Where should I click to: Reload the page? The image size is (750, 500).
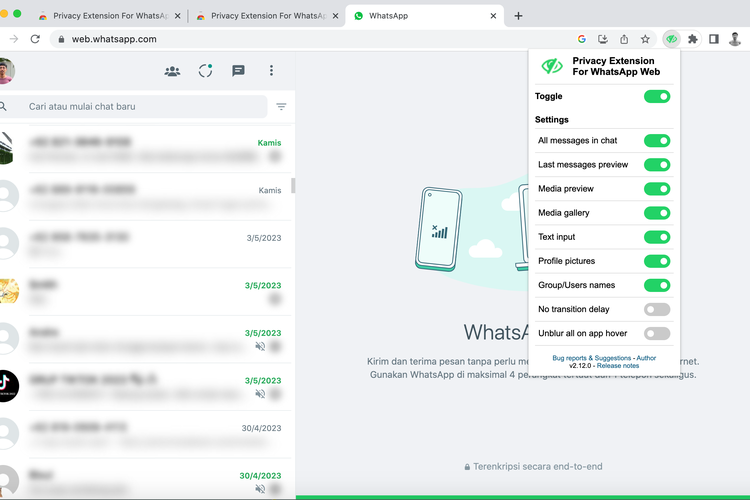point(35,39)
